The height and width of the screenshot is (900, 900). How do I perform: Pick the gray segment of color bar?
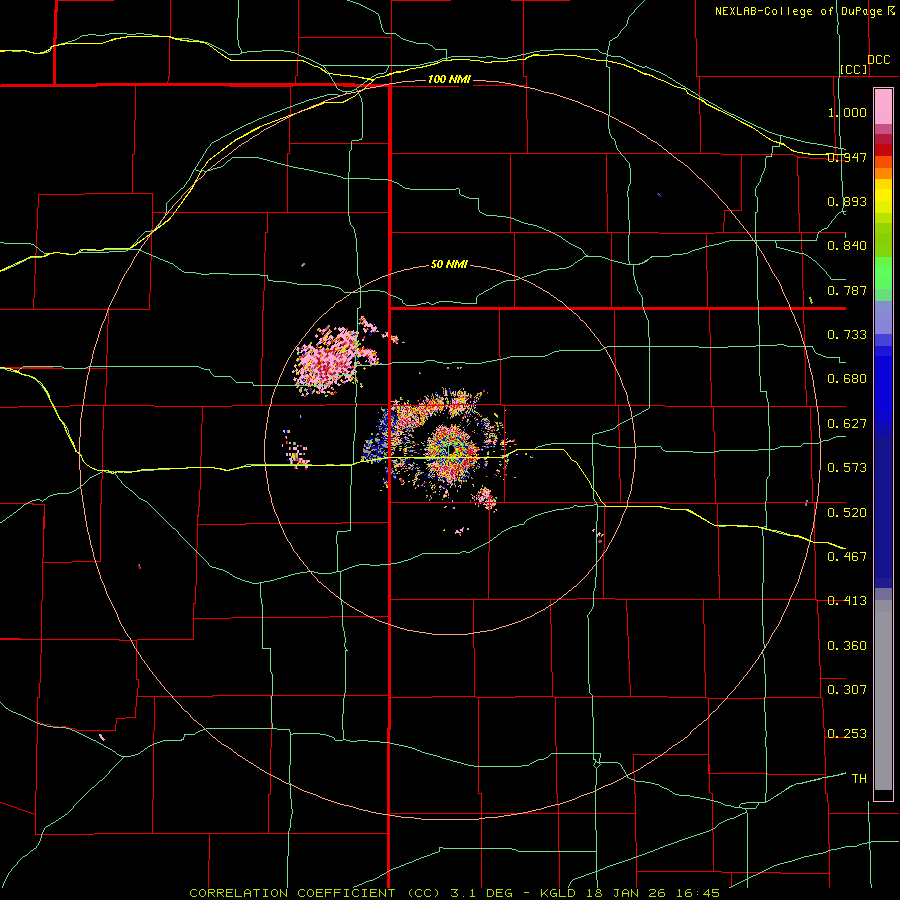point(883,695)
